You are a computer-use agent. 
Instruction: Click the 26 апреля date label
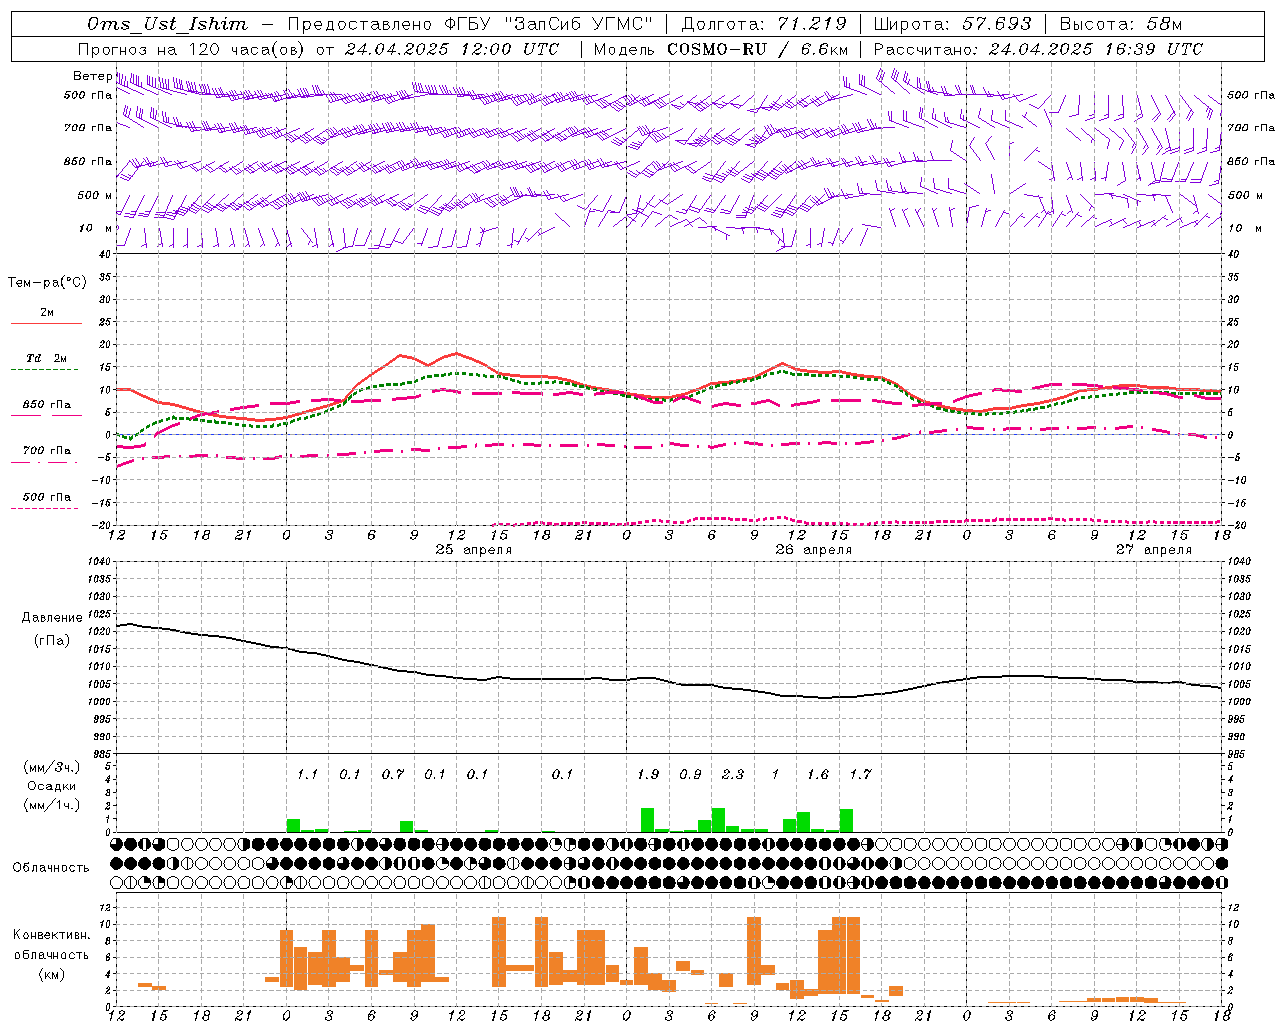(813, 550)
